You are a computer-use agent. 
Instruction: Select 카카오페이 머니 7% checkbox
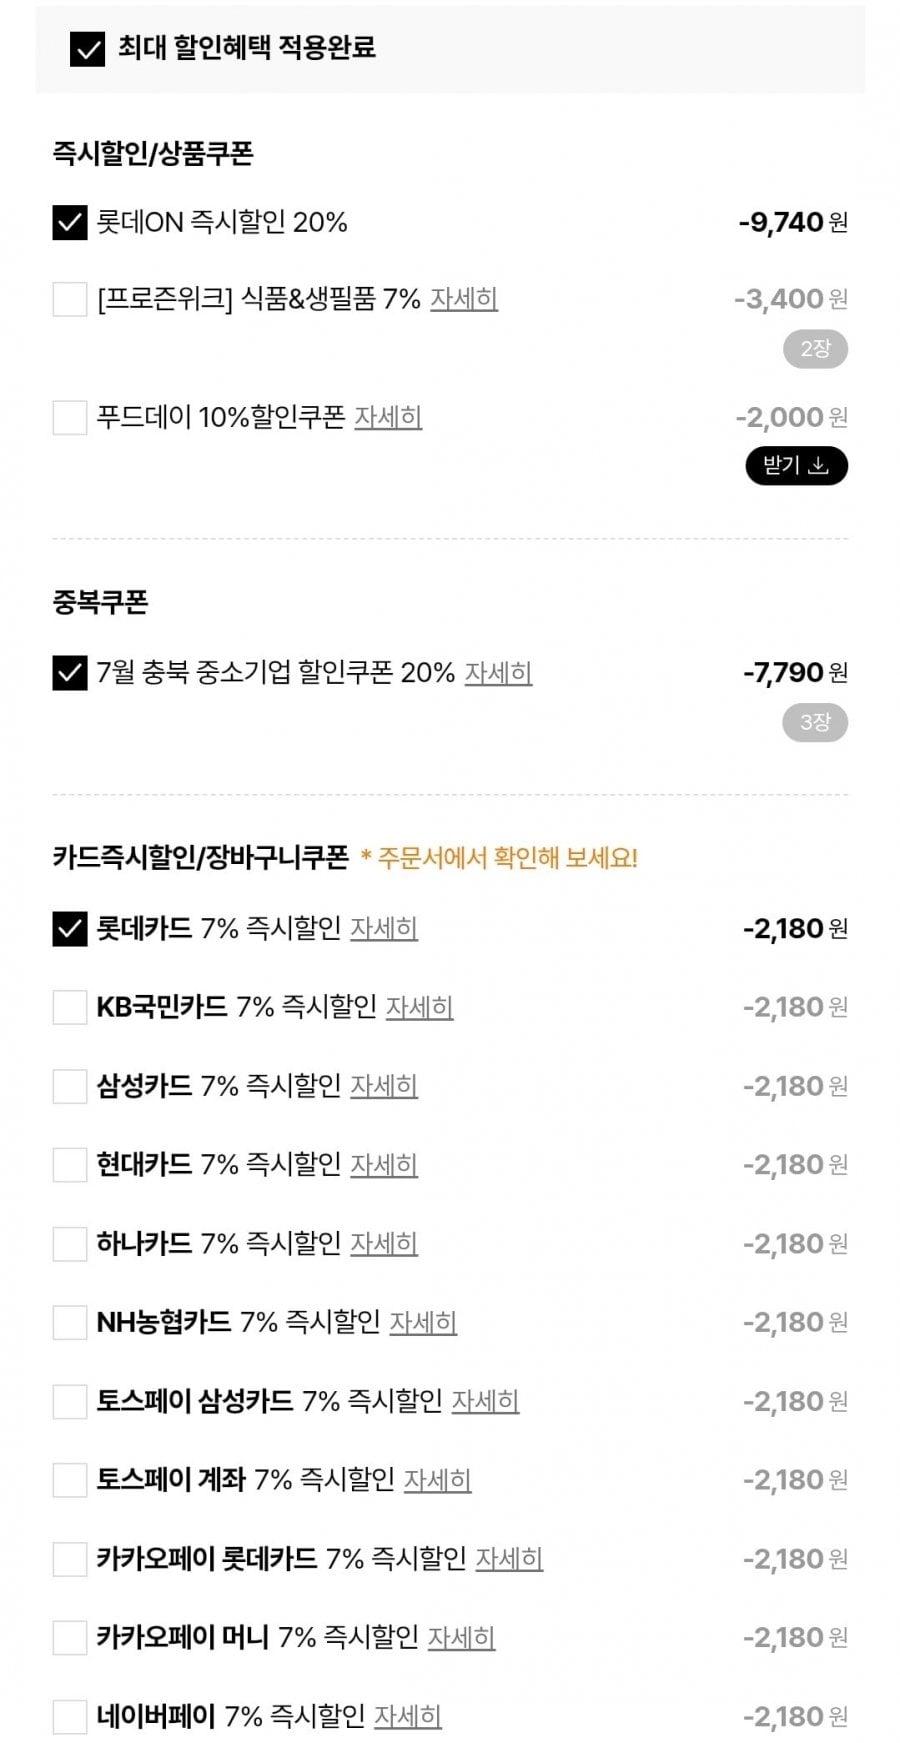point(70,1638)
